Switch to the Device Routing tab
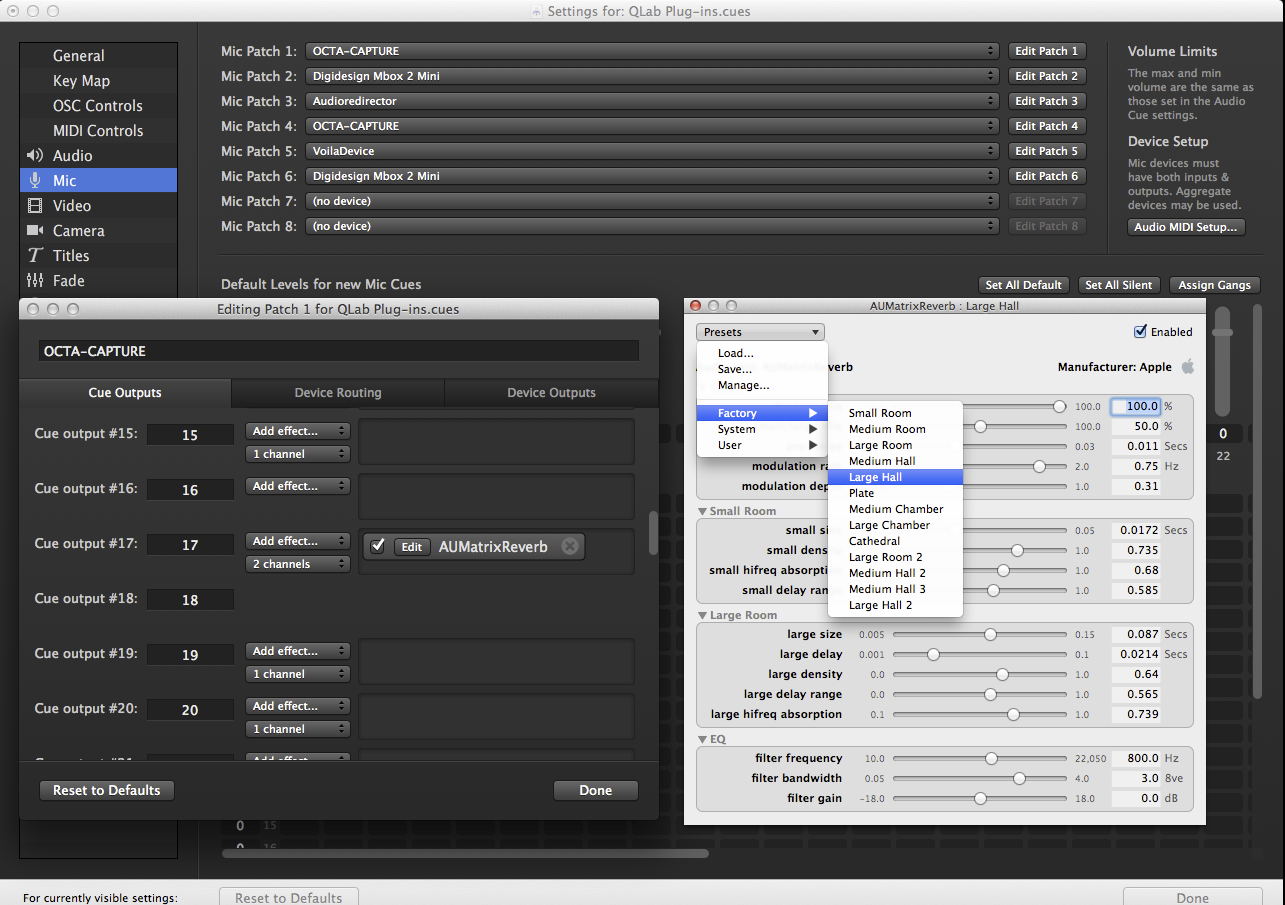The image size is (1285, 905). [337, 393]
